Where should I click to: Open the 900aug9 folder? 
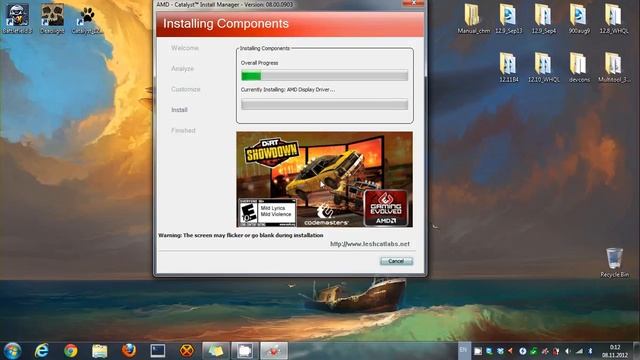pos(579,18)
